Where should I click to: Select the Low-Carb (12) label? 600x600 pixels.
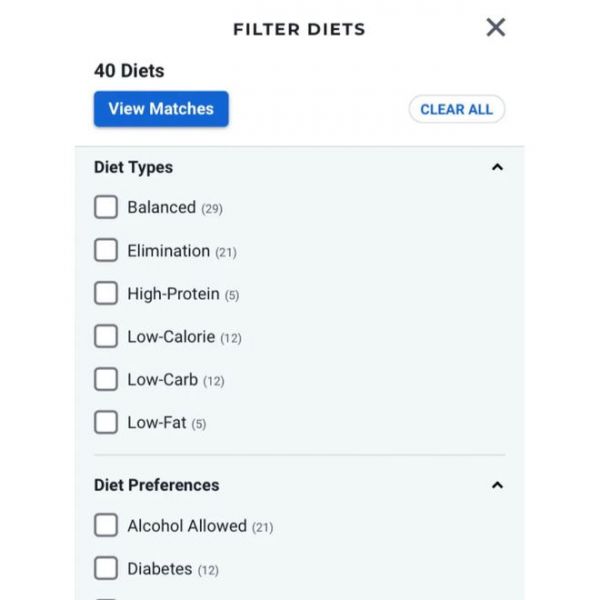click(176, 380)
